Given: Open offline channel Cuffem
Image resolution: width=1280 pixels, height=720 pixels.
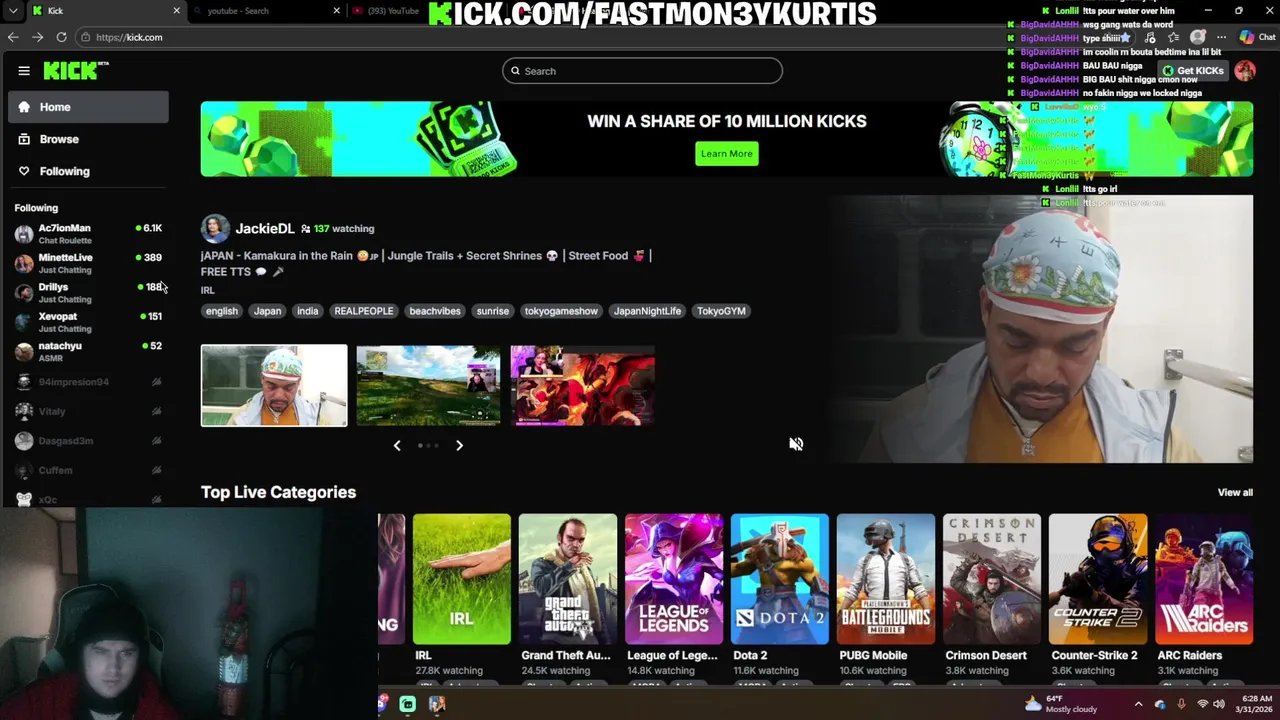Looking at the screenshot, I should pyautogui.click(x=88, y=470).
